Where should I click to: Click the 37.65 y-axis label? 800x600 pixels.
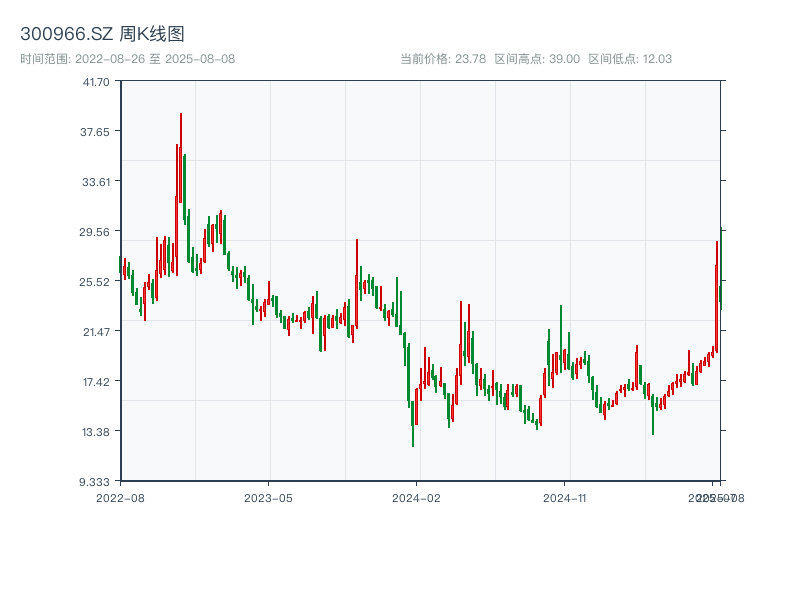[96, 132]
